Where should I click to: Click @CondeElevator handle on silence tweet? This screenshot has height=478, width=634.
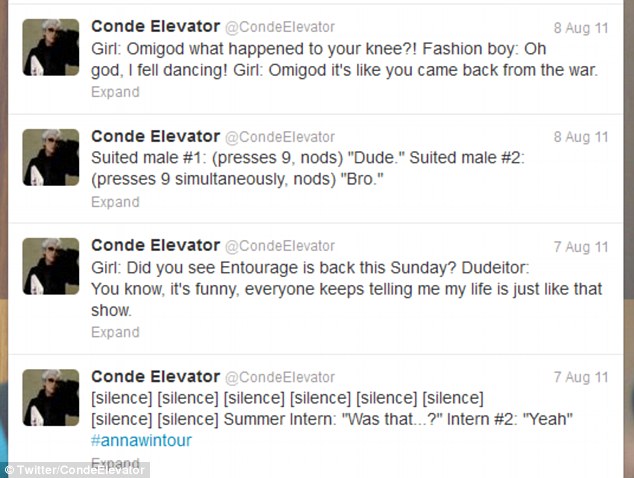[281, 378]
